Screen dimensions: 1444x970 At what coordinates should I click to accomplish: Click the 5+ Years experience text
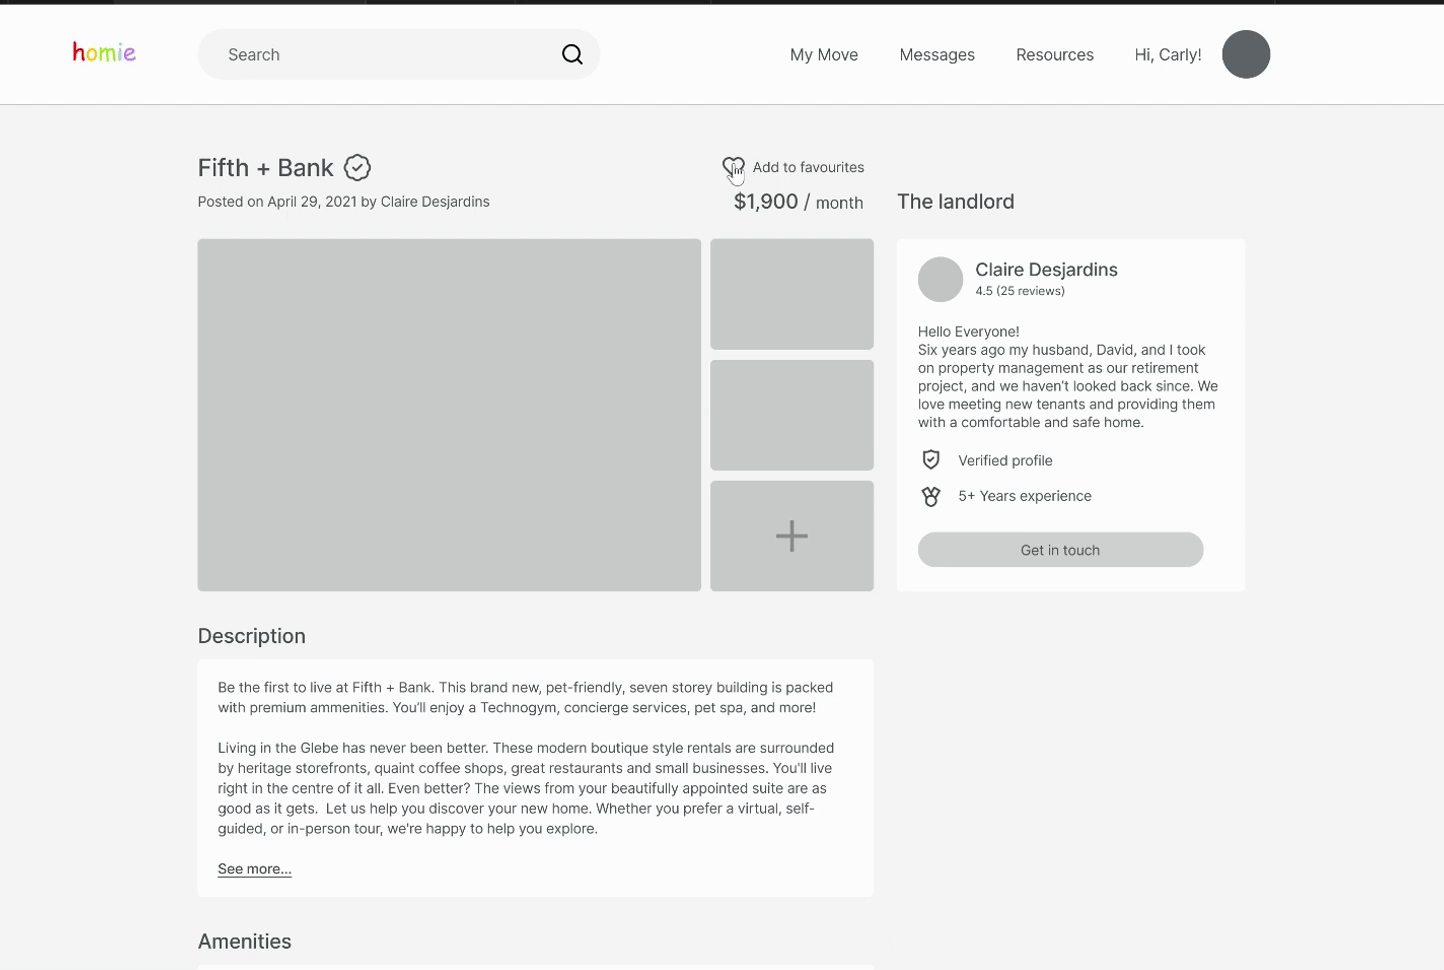pos(1024,496)
